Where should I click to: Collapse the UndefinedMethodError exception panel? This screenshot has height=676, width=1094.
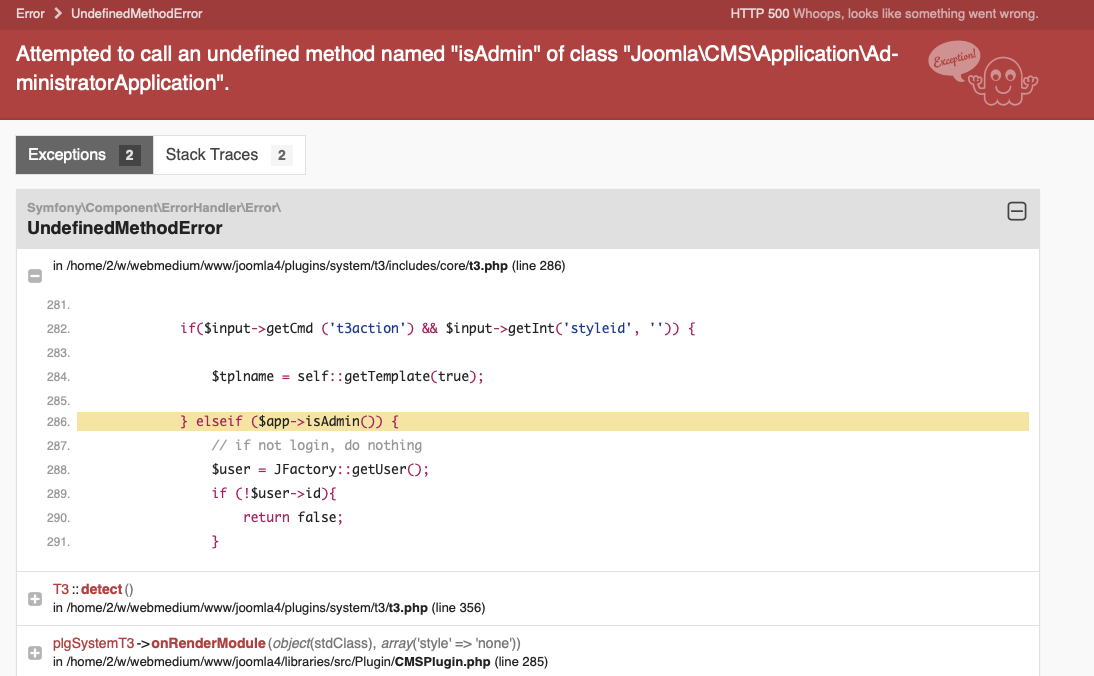1016,211
